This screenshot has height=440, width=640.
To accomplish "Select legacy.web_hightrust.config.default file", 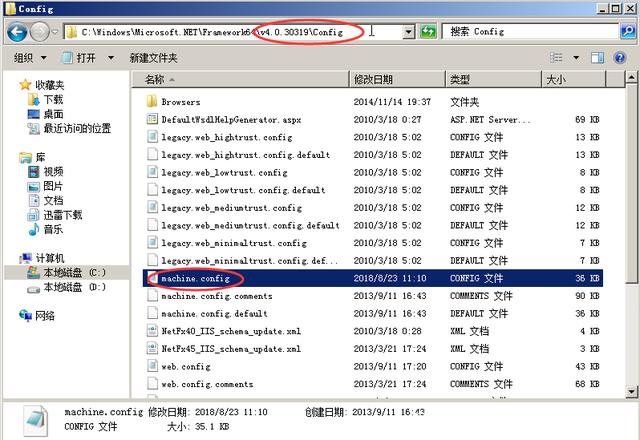I will coord(245,155).
